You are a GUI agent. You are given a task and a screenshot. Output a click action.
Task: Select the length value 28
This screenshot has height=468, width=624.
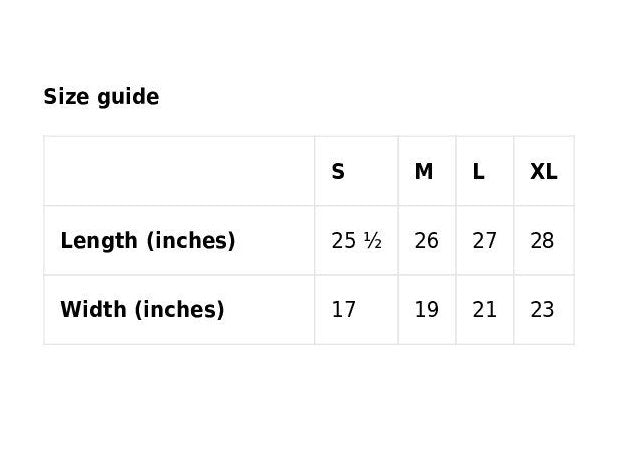(542, 241)
